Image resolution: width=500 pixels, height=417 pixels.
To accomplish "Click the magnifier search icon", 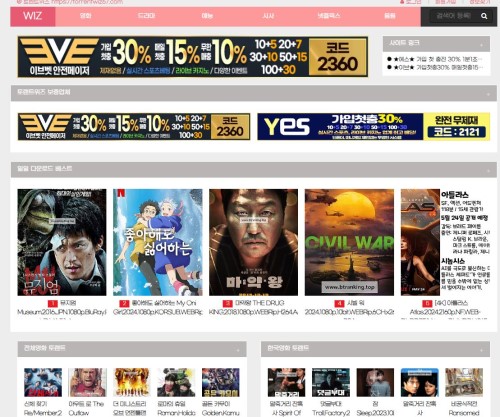I will [x=484, y=16].
